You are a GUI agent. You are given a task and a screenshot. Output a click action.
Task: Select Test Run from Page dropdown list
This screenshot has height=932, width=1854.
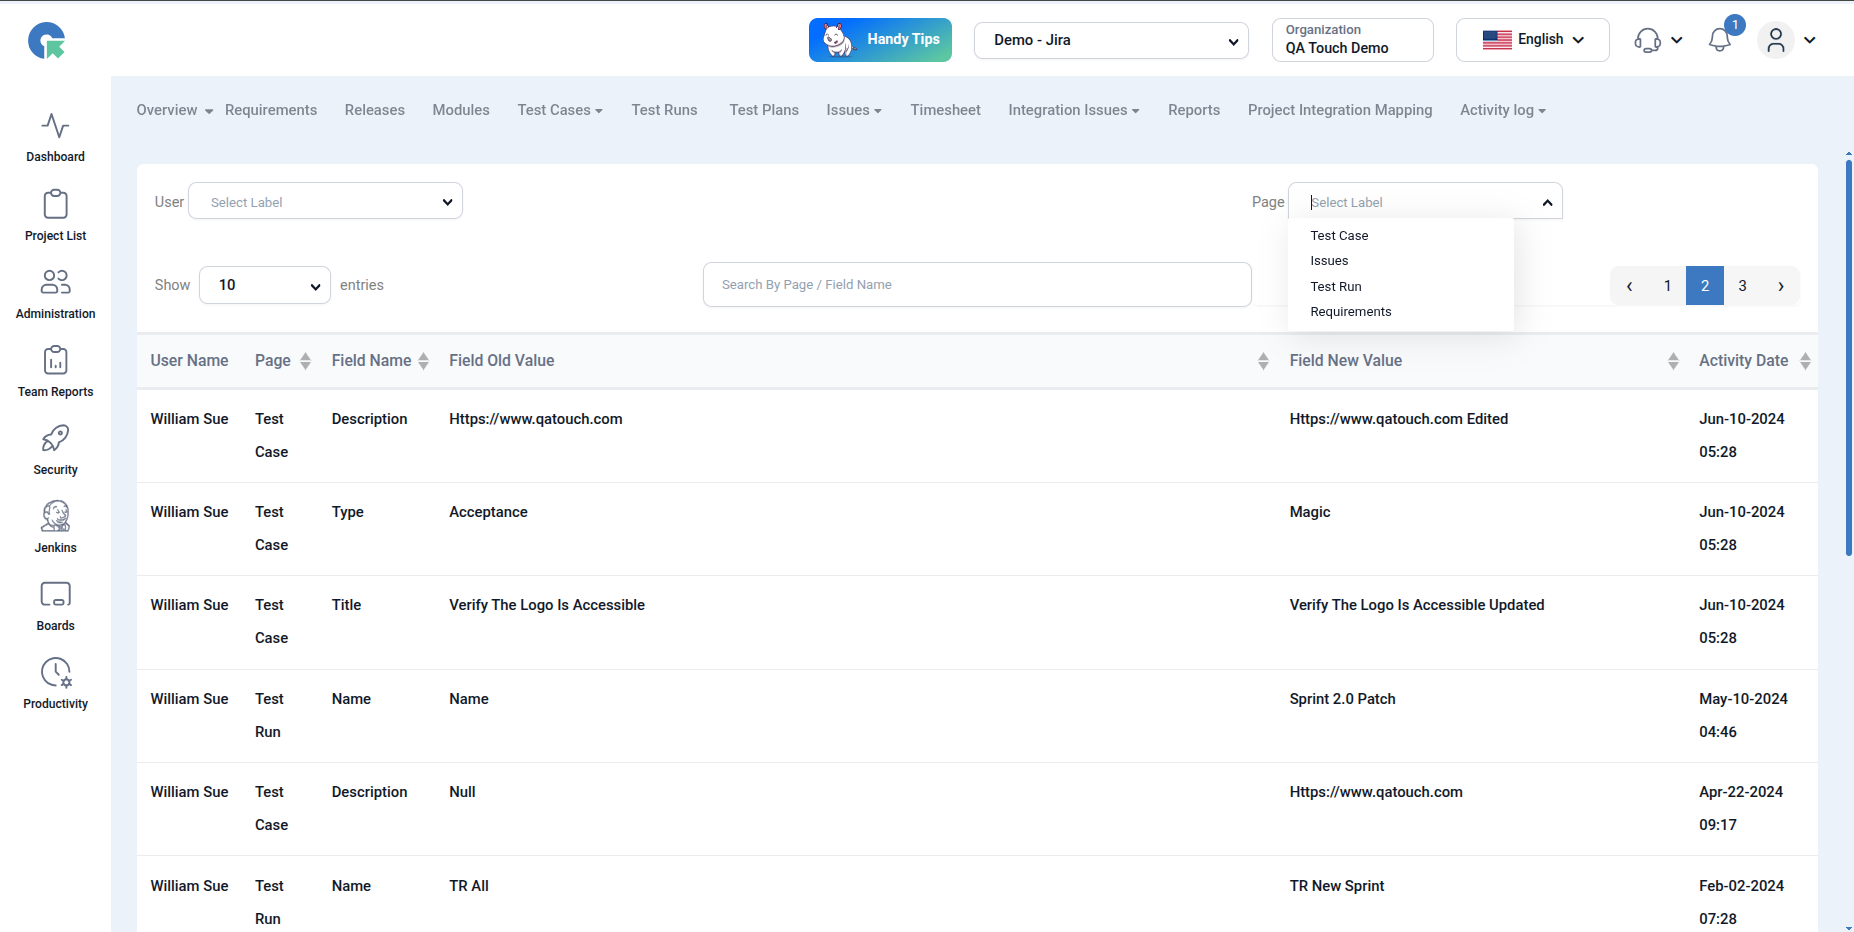coord(1336,287)
